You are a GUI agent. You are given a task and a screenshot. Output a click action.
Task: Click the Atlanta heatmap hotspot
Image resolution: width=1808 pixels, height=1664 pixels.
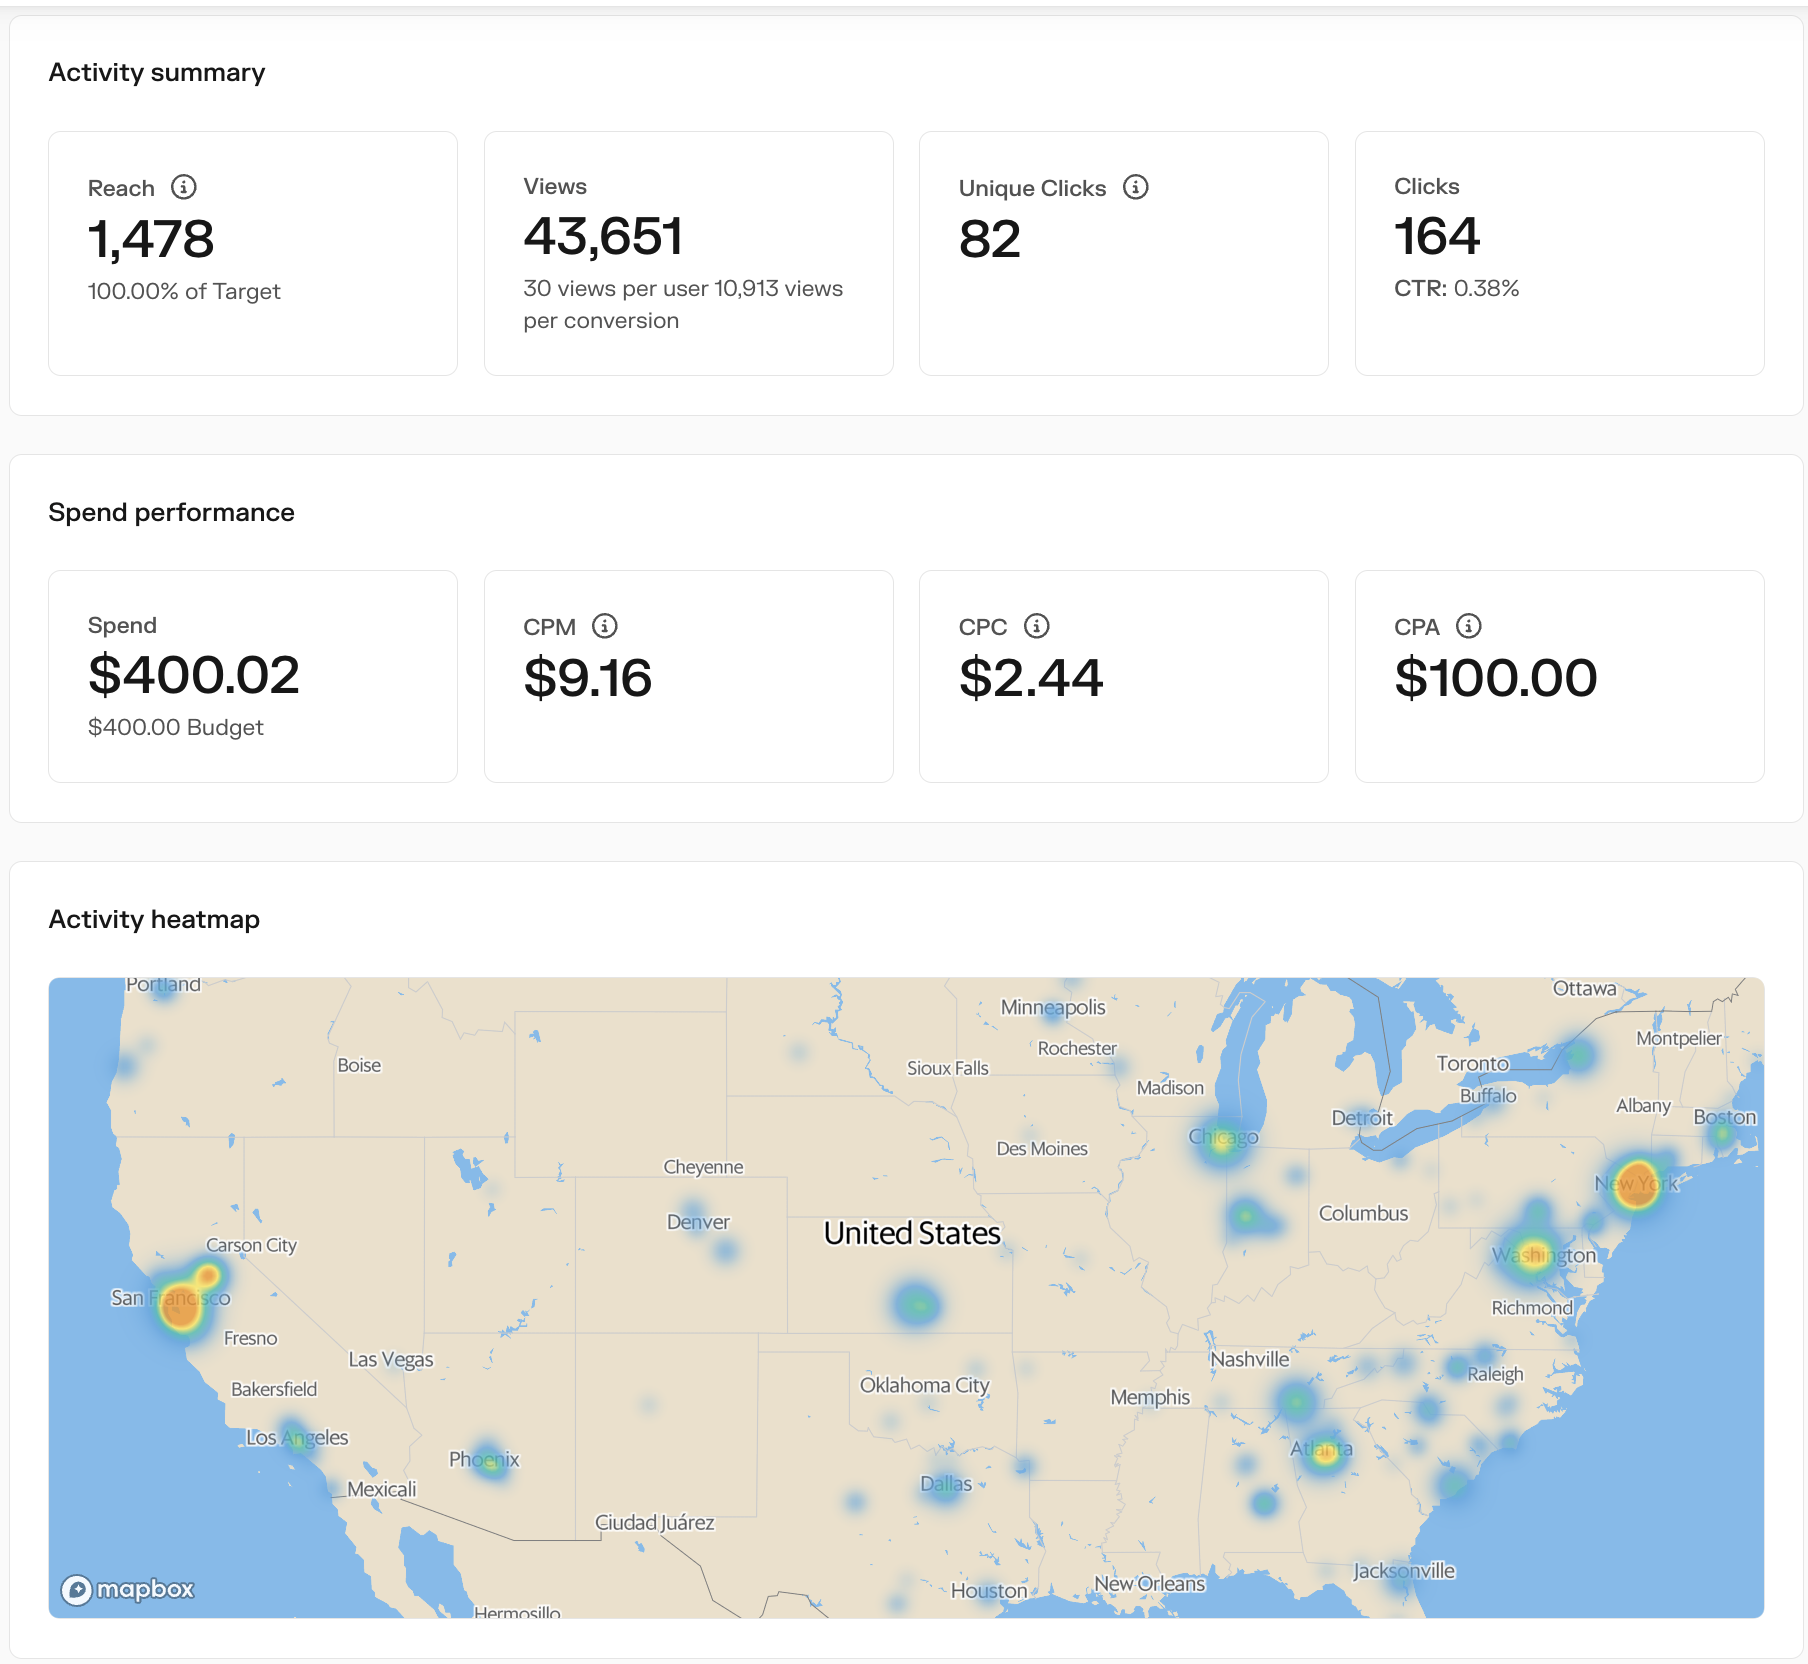click(x=1326, y=1453)
